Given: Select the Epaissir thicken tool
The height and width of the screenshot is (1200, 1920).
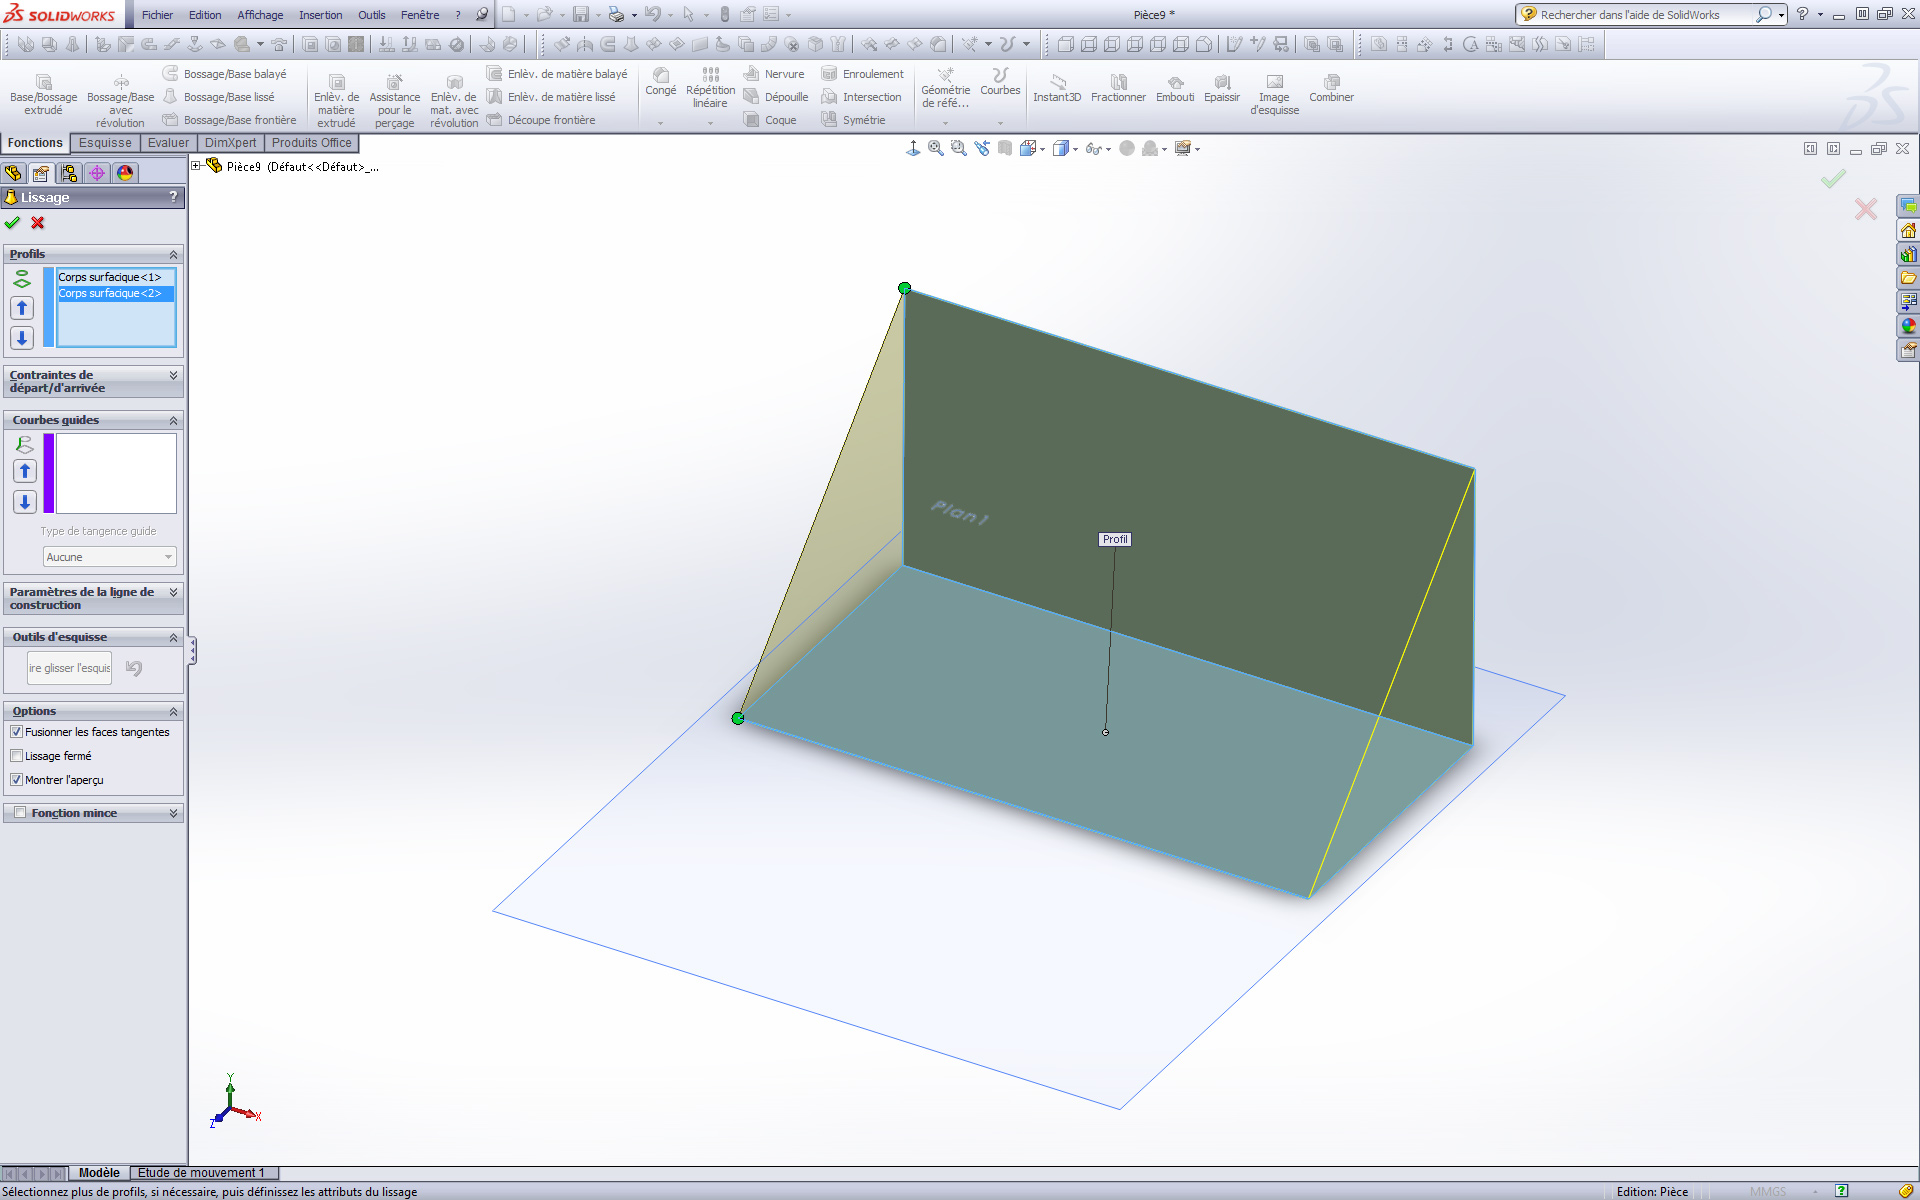Looking at the screenshot, I should [1222, 88].
